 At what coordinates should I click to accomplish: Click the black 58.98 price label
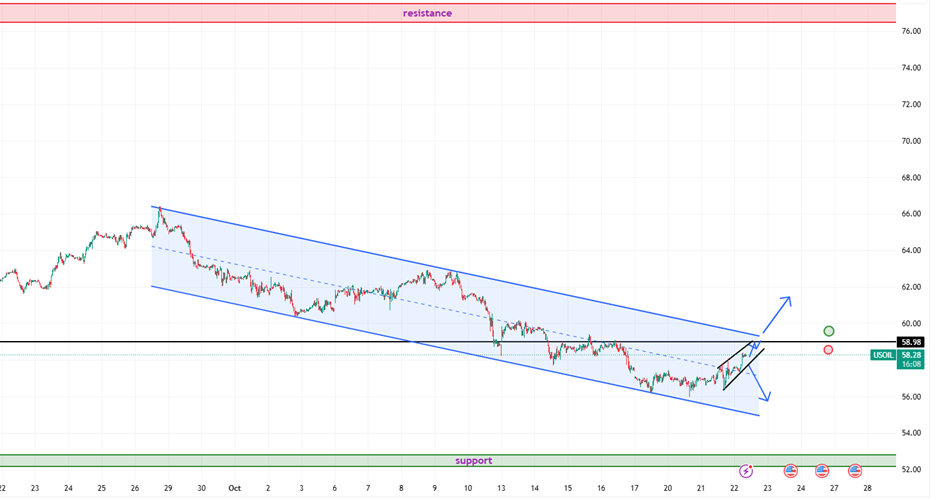click(x=910, y=342)
